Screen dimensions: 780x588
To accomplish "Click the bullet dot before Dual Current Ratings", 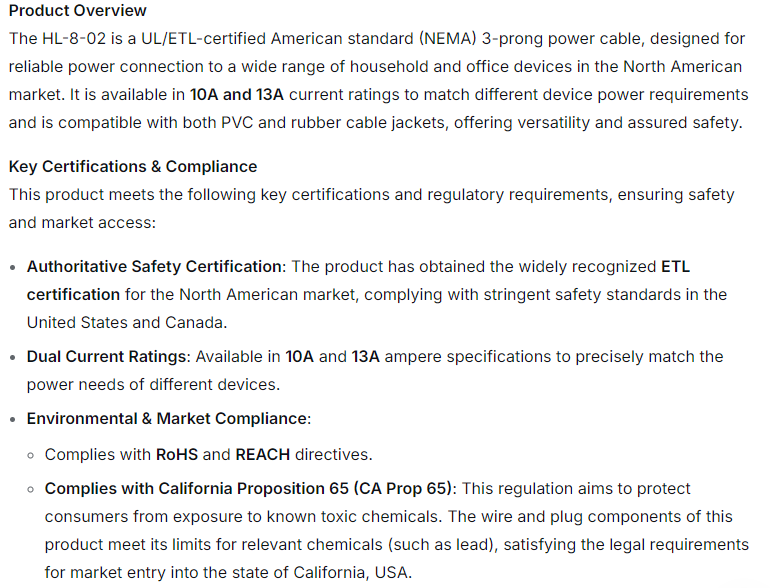I will click(x=12, y=358).
